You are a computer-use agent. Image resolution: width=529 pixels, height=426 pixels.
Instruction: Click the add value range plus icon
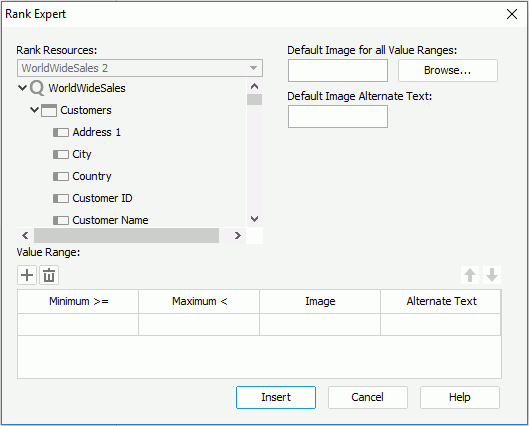point(27,275)
